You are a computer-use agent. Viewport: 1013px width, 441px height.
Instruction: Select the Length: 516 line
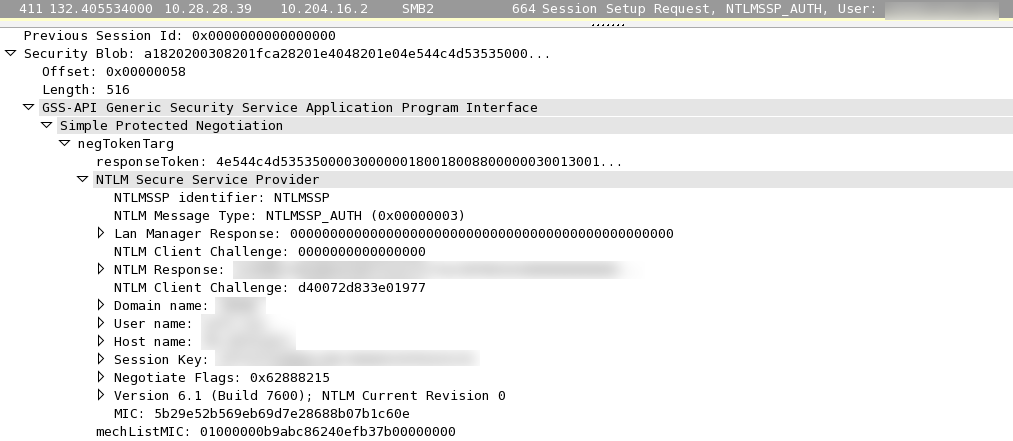86,90
